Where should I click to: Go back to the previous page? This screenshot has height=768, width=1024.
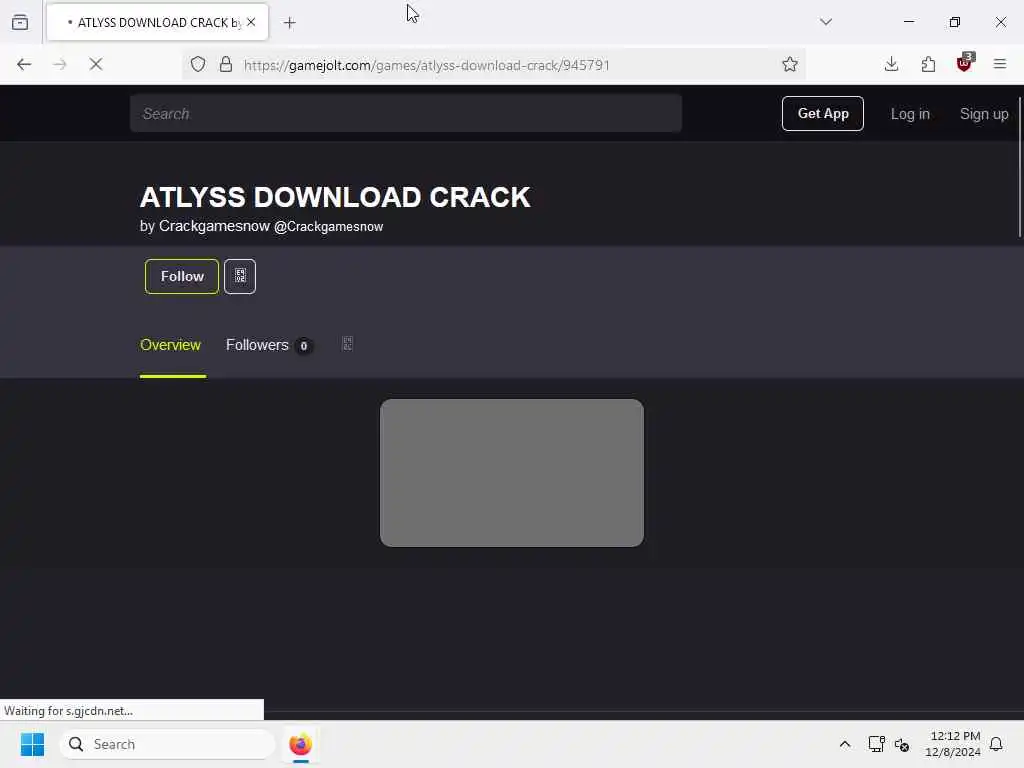[x=24, y=64]
